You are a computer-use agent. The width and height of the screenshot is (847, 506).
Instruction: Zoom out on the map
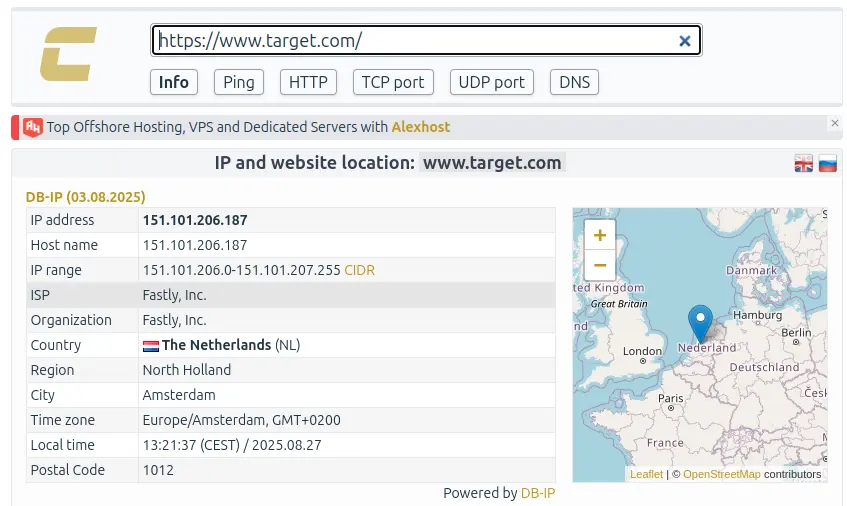(600, 265)
